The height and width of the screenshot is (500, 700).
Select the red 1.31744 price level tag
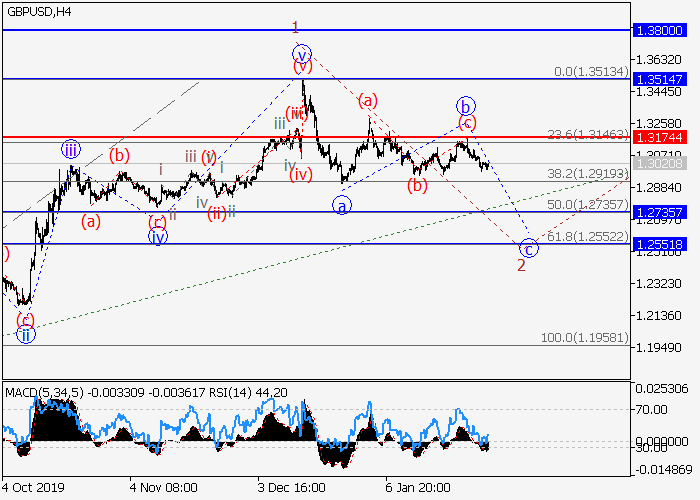tap(660, 136)
